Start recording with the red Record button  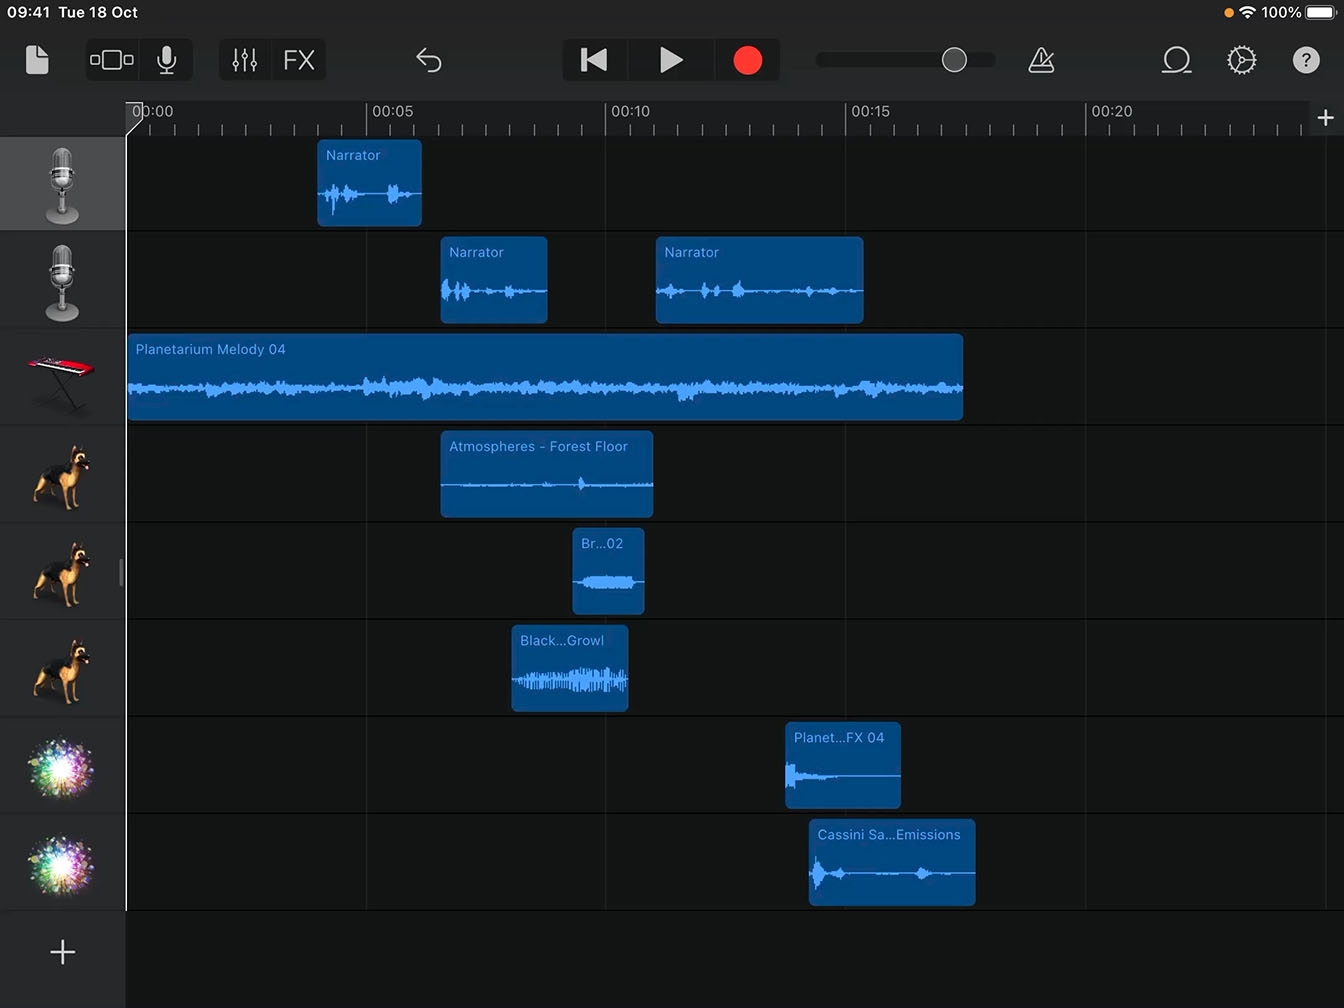(747, 60)
